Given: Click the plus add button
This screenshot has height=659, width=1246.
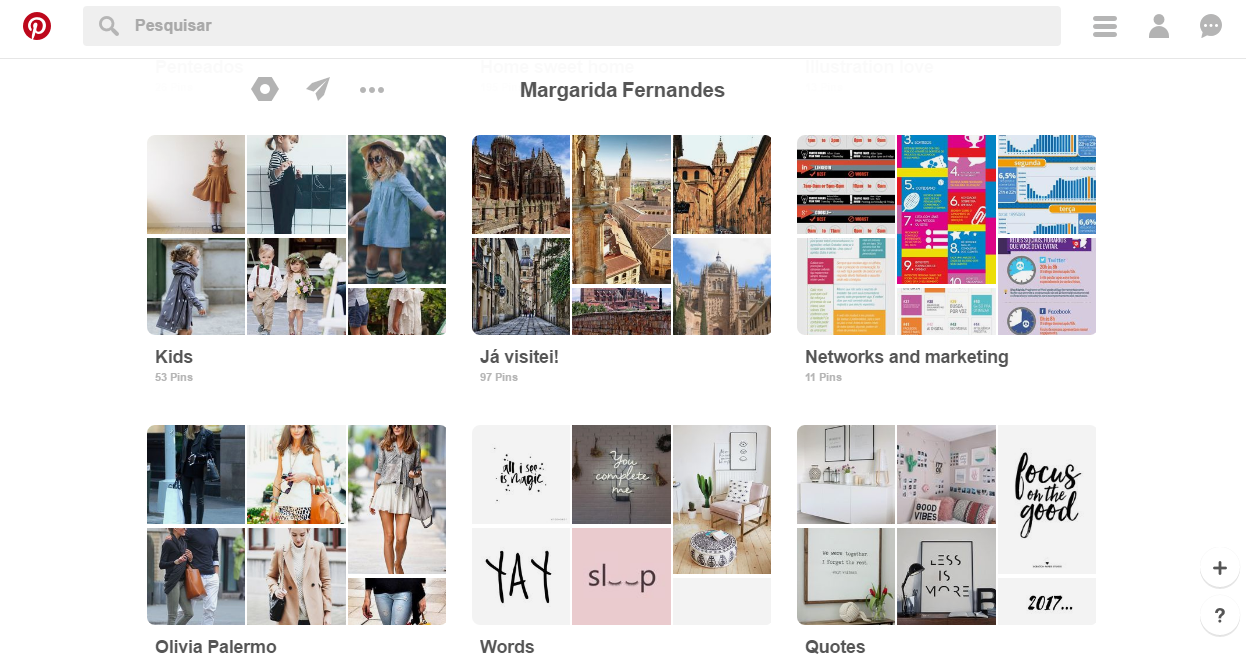Looking at the screenshot, I should [x=1219, y=569].
